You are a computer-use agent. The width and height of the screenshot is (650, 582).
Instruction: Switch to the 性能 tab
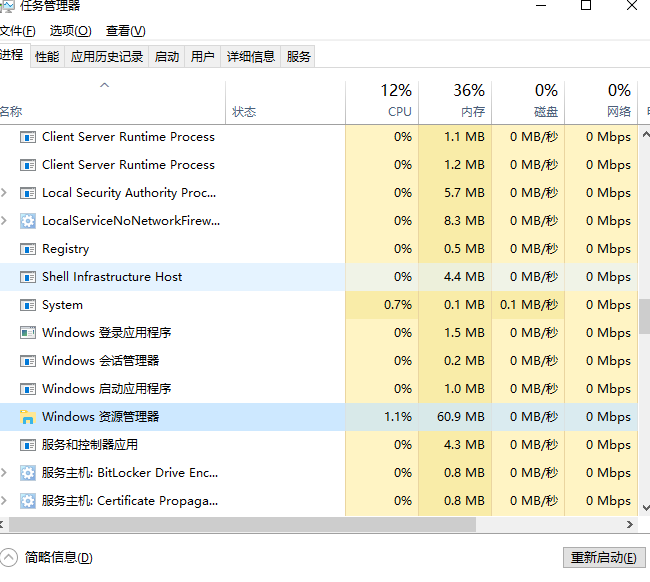pos(47,56)
